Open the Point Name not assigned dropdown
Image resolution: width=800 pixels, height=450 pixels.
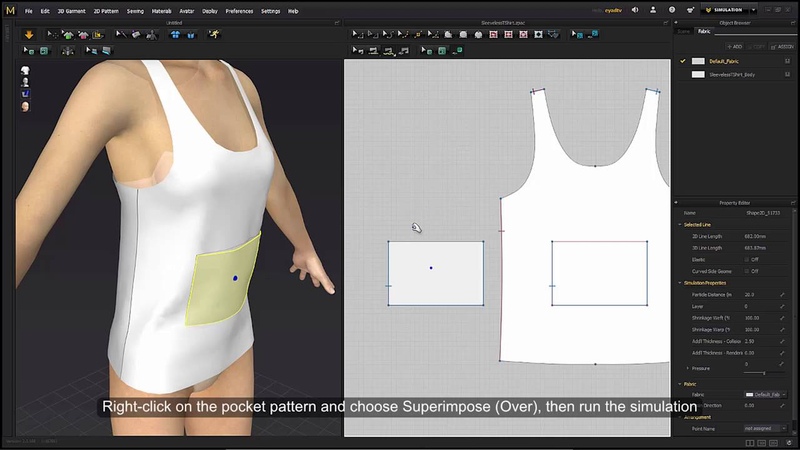coord(765,429)
